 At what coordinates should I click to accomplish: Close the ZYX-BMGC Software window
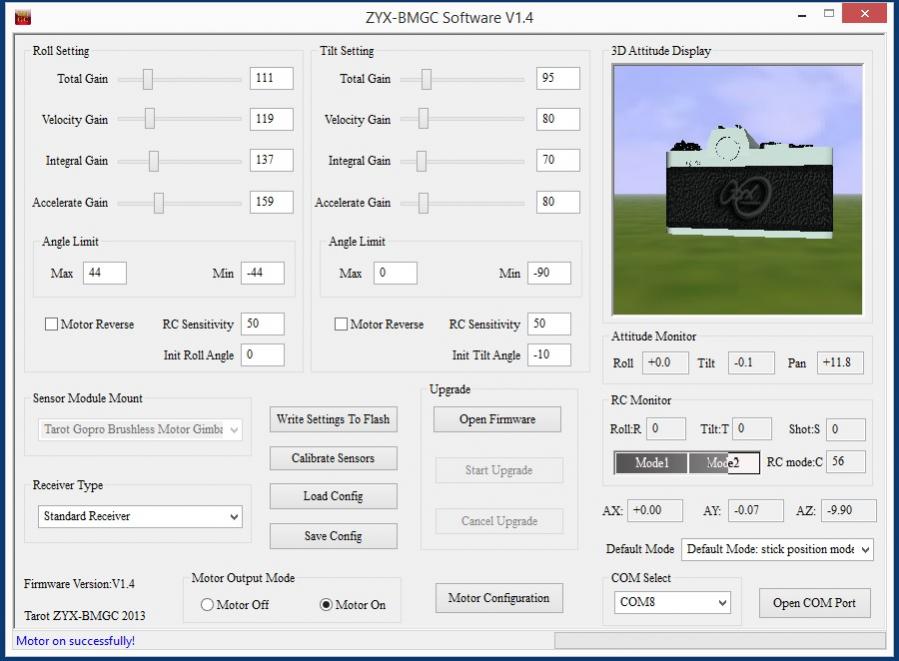tap(865, 13)
